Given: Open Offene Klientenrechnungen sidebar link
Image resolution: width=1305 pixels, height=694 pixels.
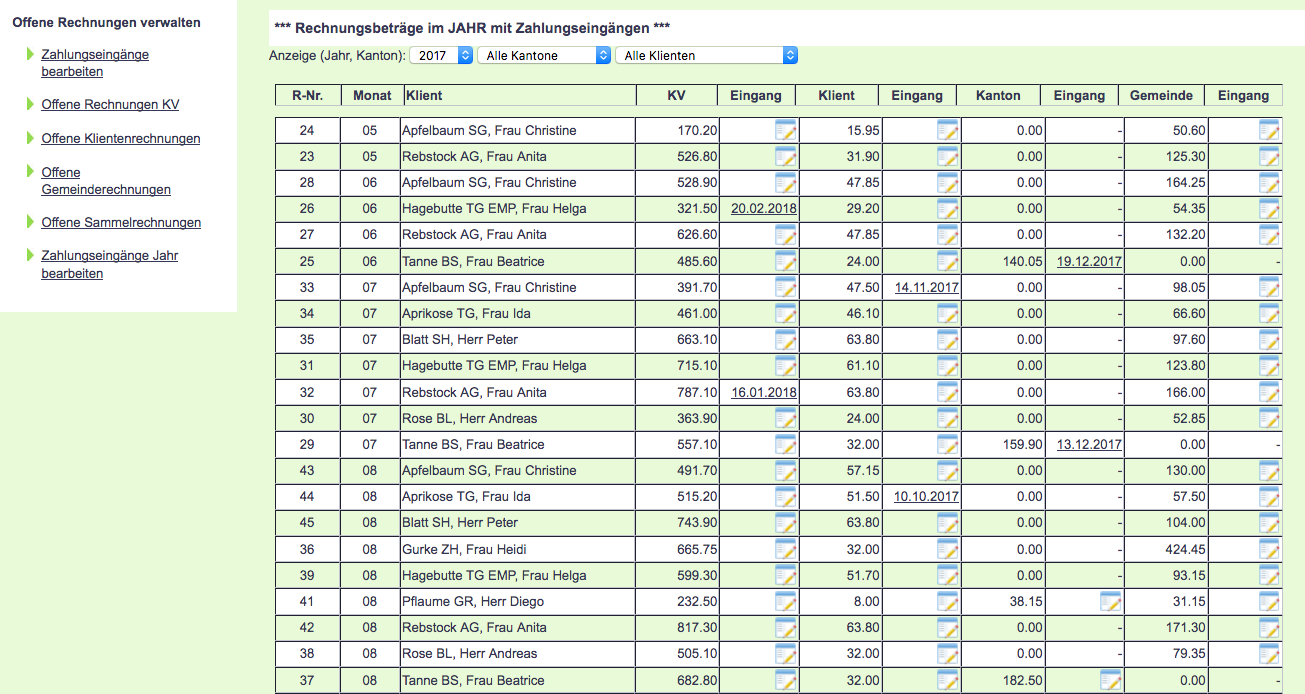Looking at the screenshot, I should pyautogui.click(x=120, y=139).
